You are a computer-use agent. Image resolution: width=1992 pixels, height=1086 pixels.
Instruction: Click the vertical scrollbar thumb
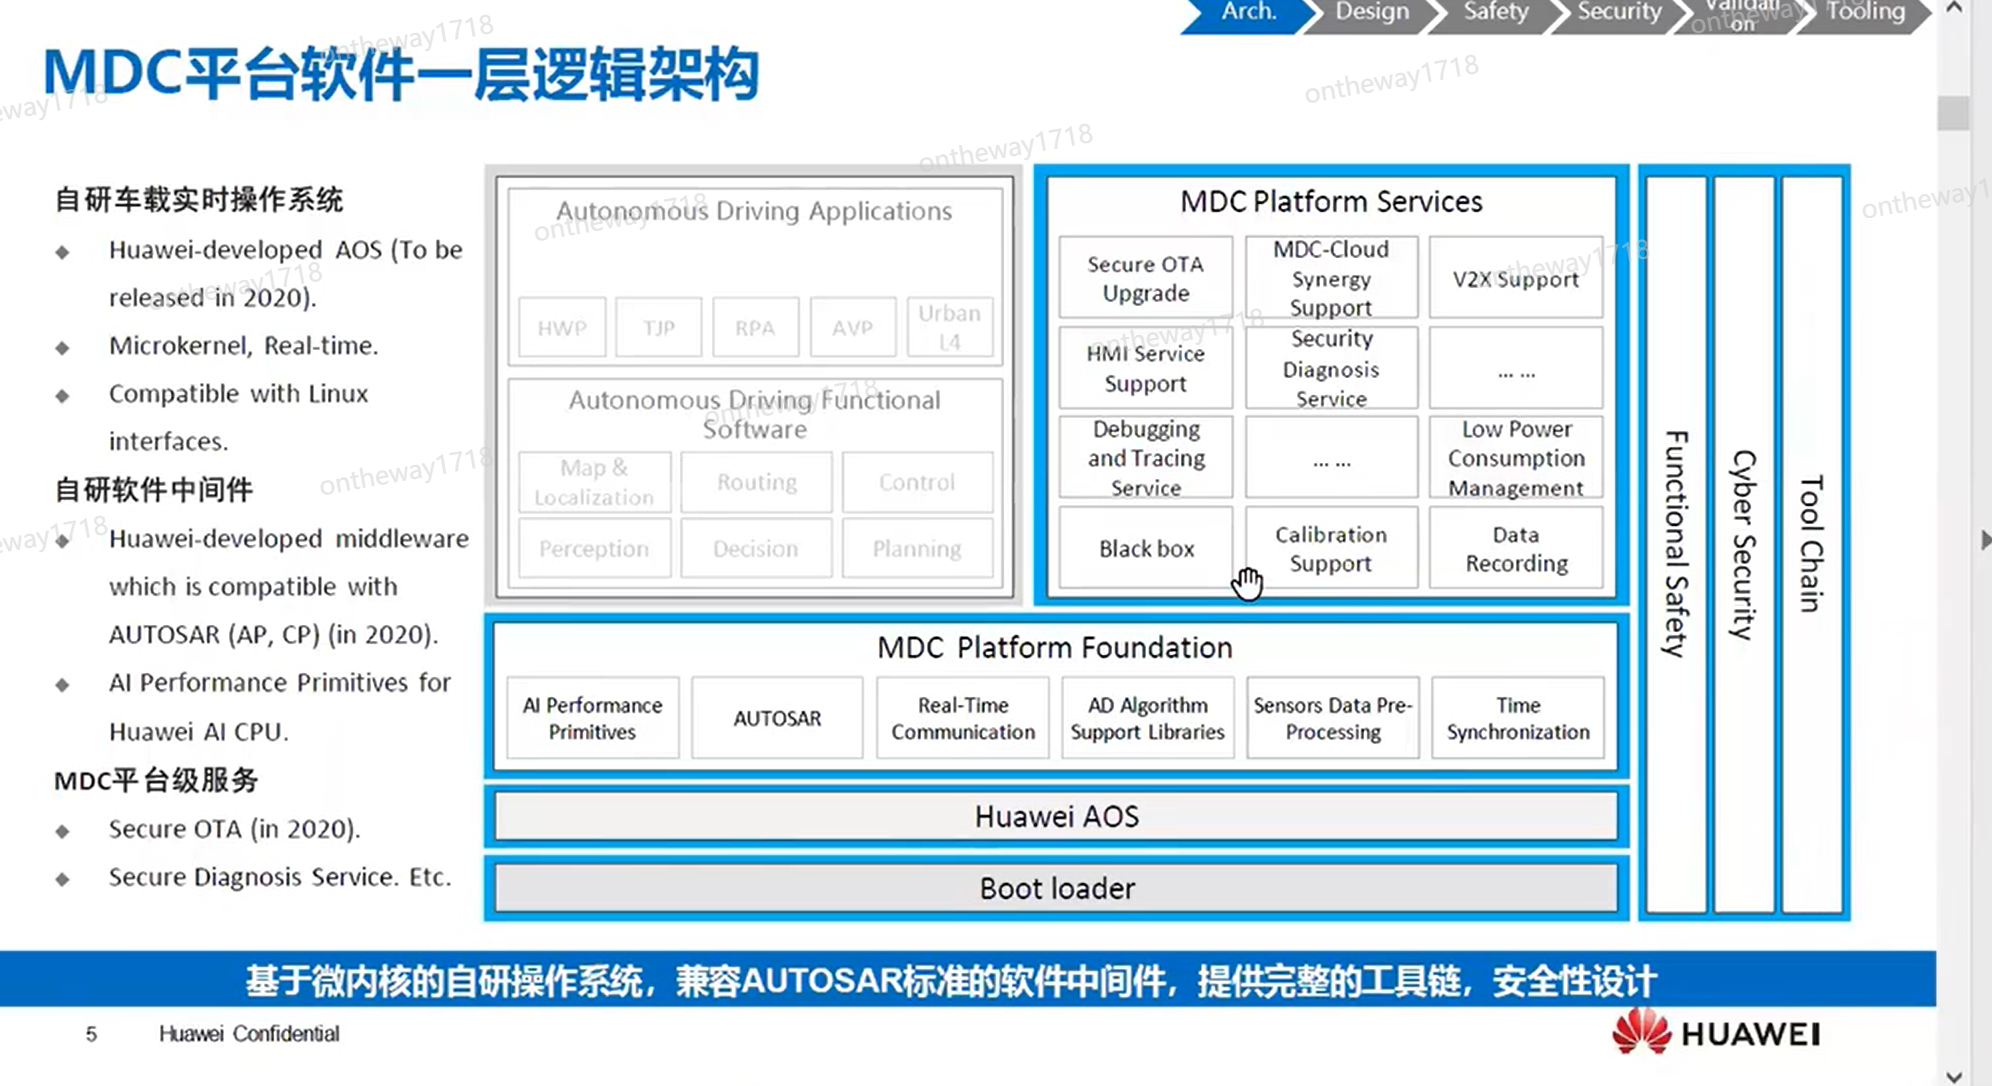(1954, 112)
